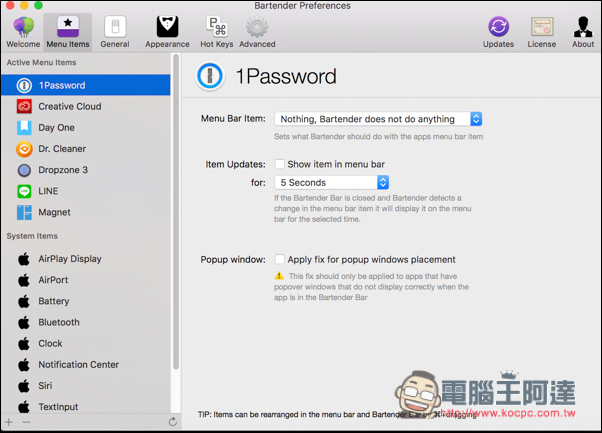Image resolution: width=602 pixels, height=433 pixels.
Task: Click the Apple icon beside Bluetooth
Action: tap(24, 322)
